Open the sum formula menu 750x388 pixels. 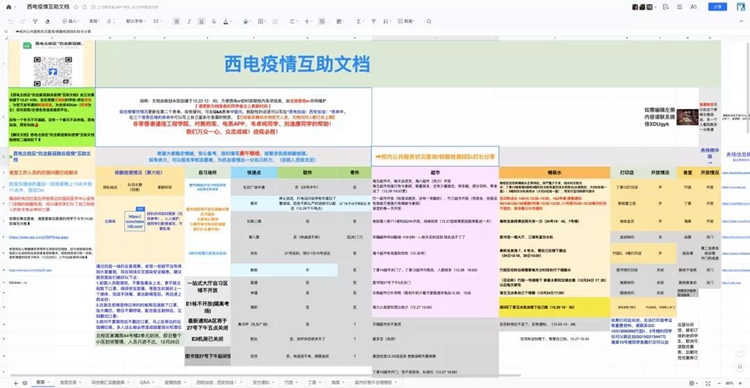pyautogui.click(x=359, y=22)
